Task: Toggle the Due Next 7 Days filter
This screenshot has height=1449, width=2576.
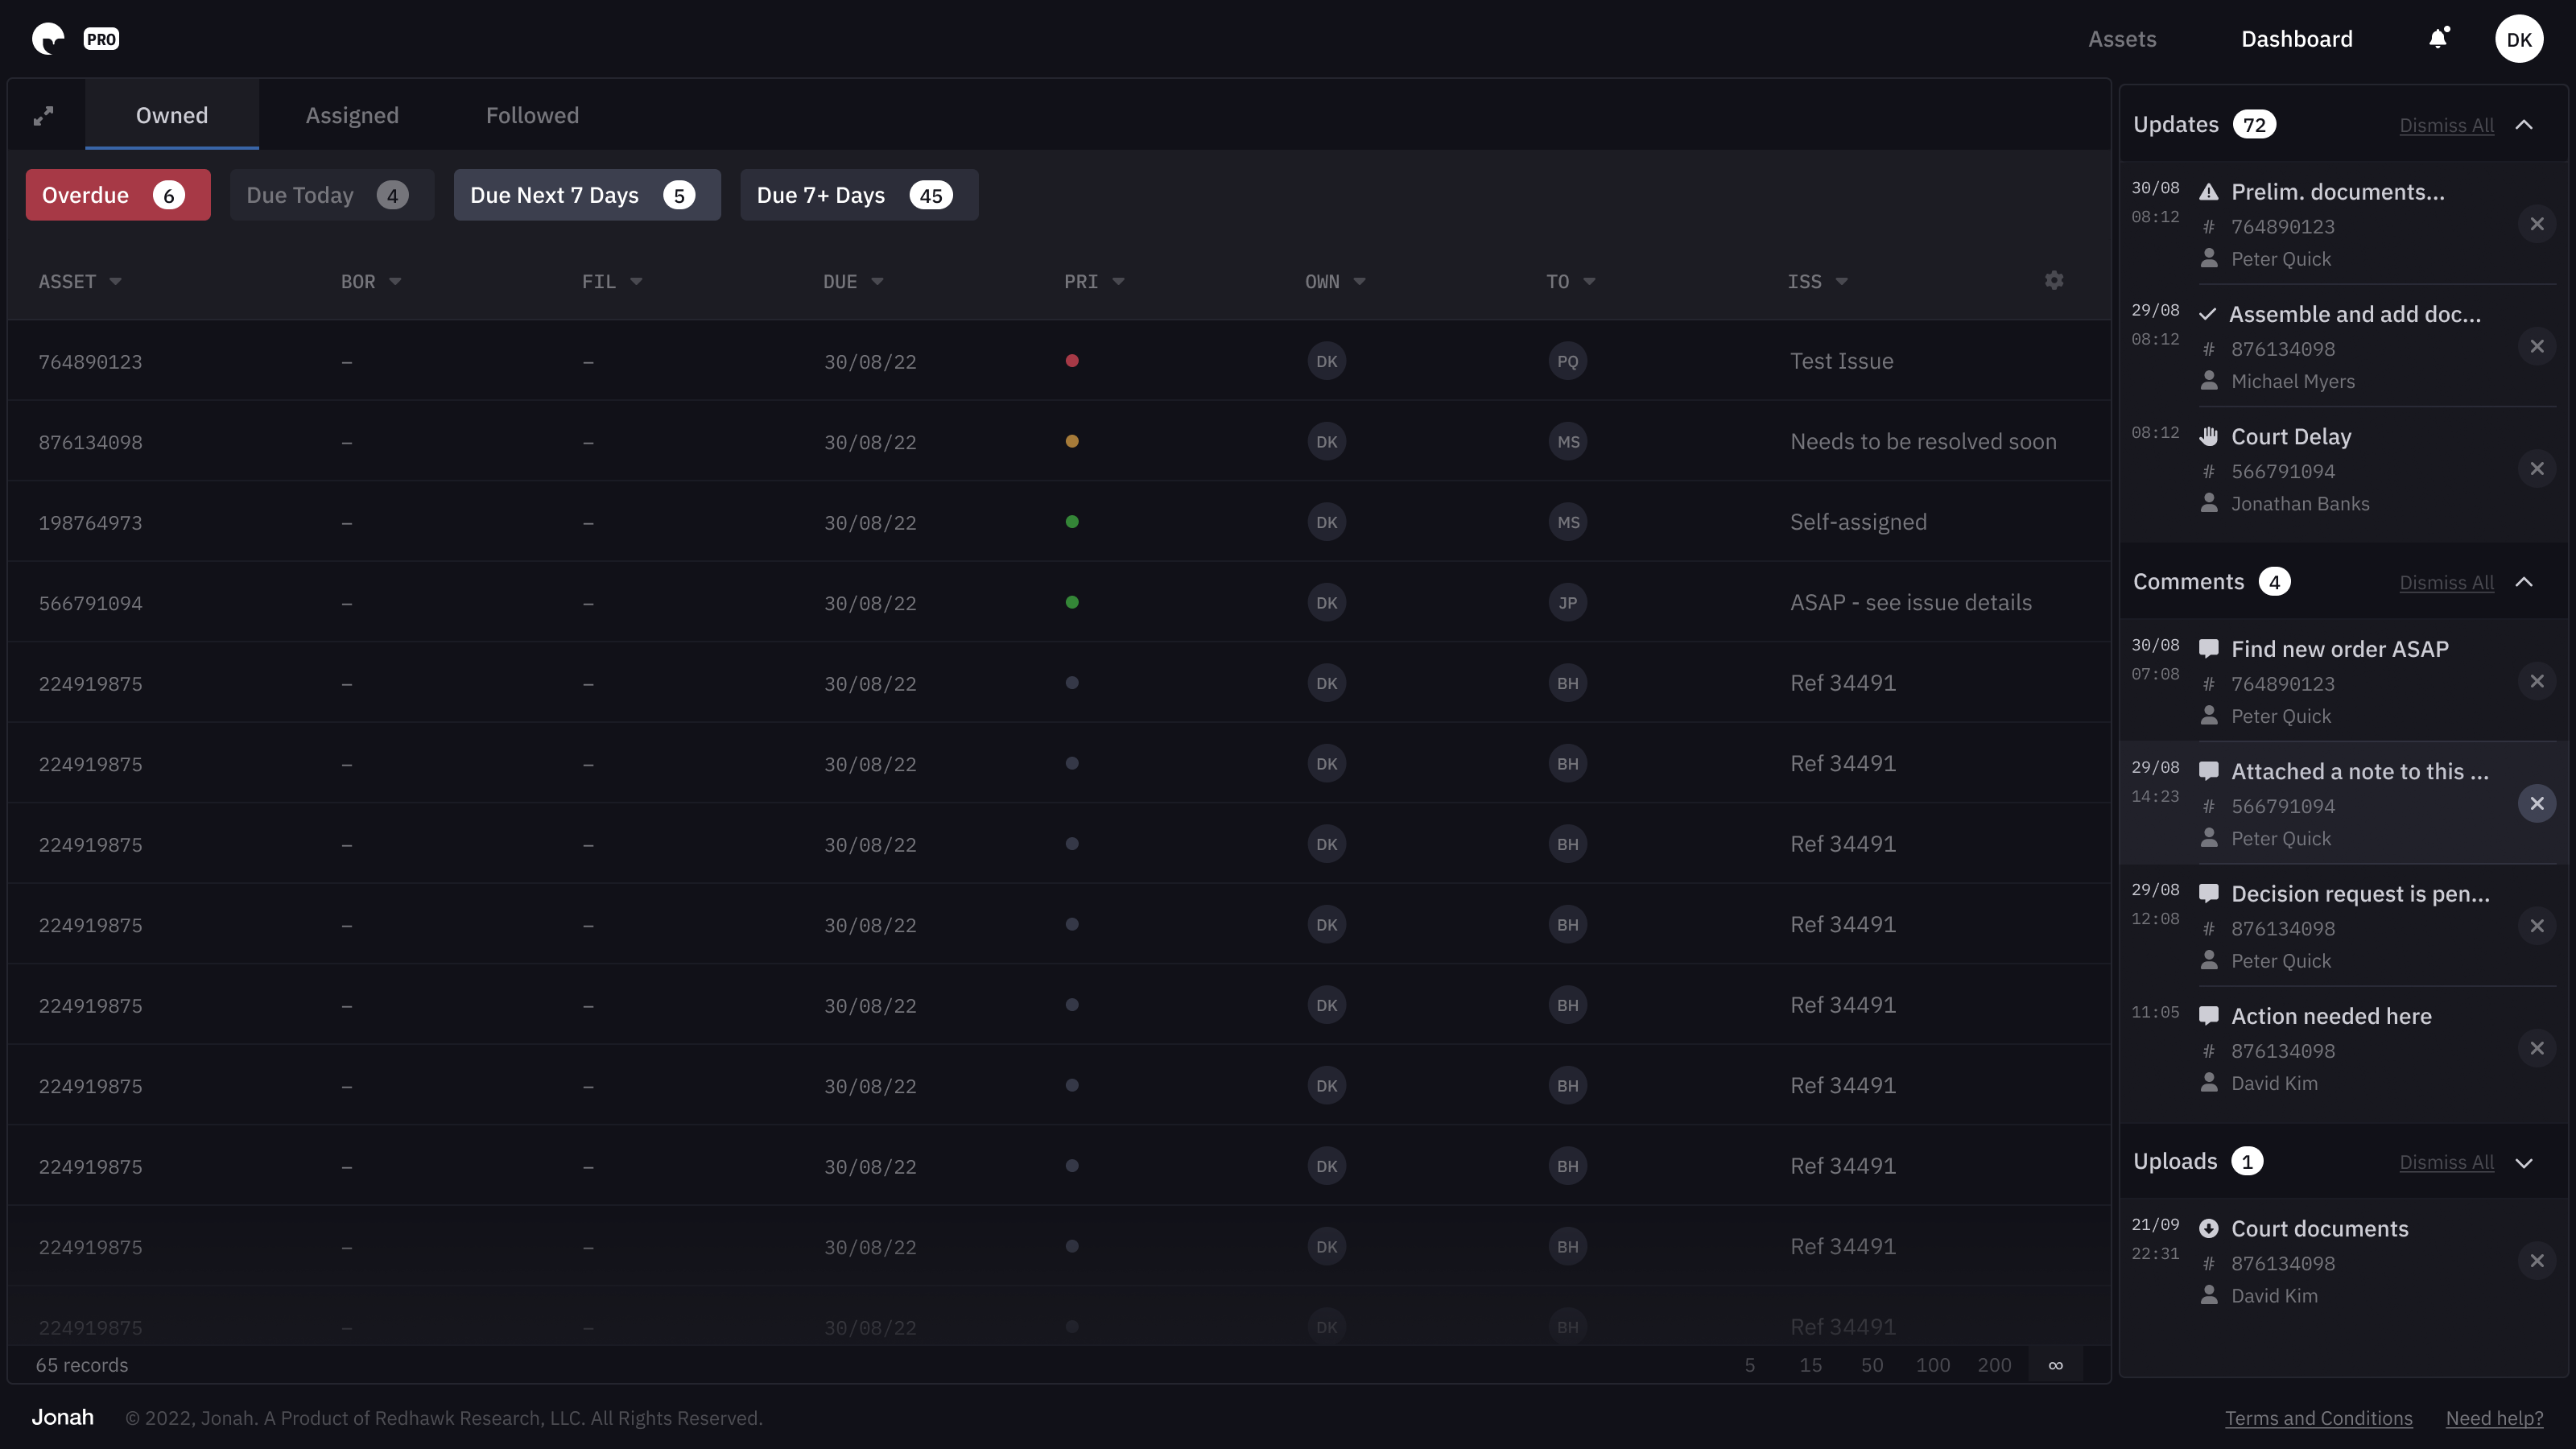Action: (586, 195)
